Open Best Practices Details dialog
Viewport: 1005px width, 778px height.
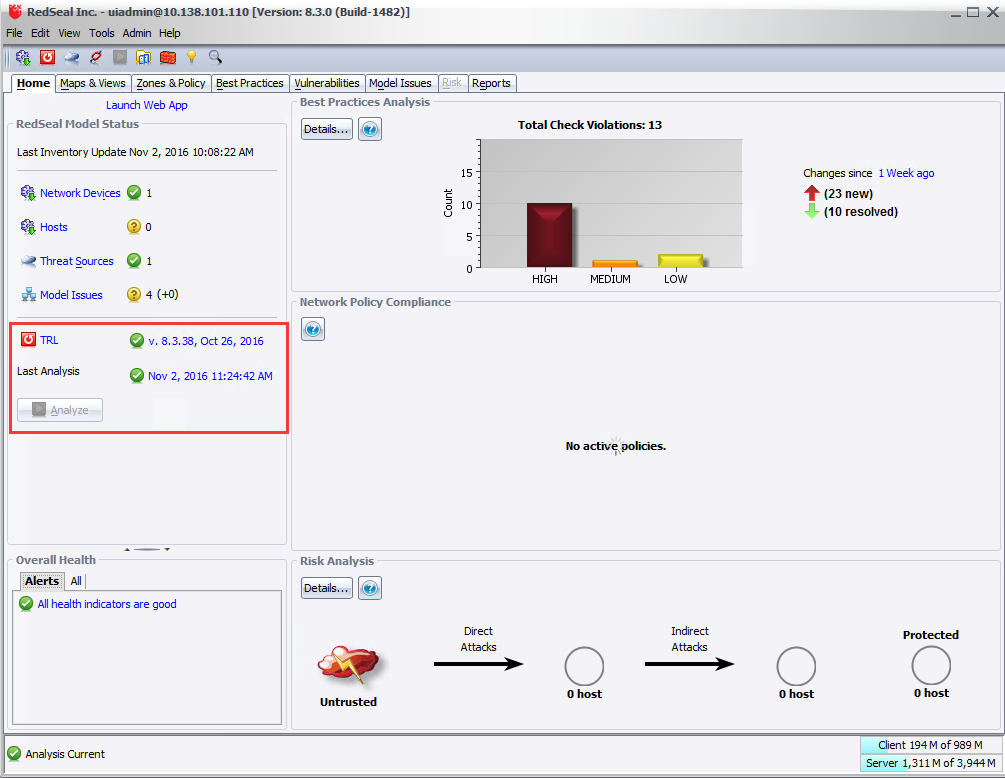click(326, 128)
